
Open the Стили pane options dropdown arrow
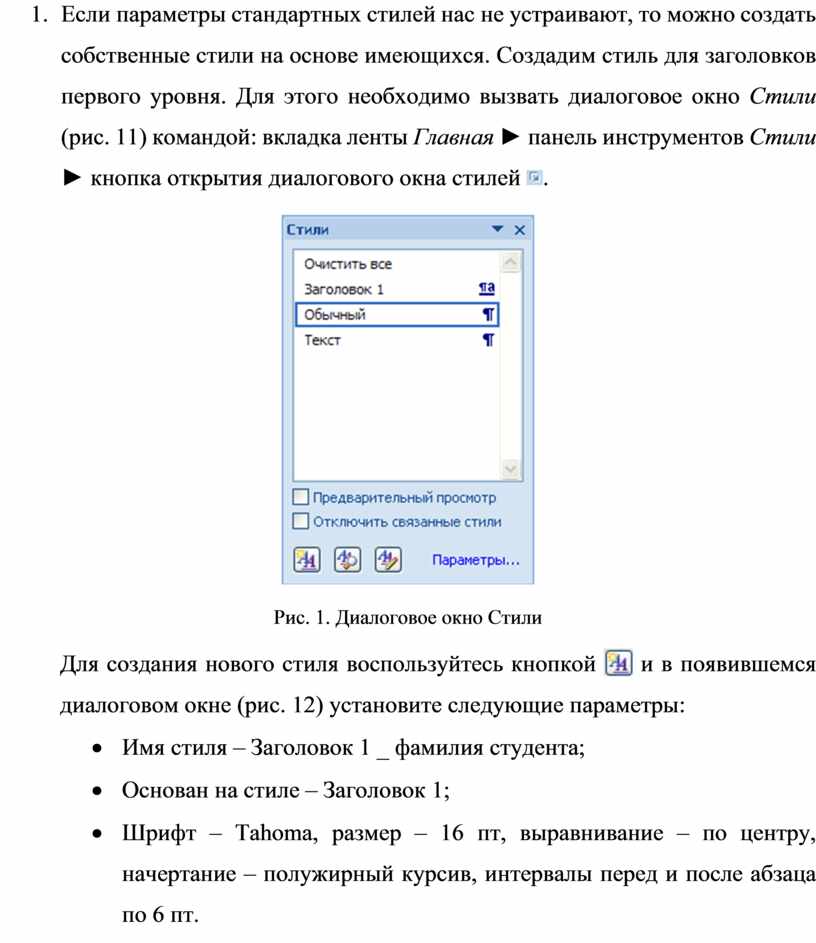[x=497, y=229]
